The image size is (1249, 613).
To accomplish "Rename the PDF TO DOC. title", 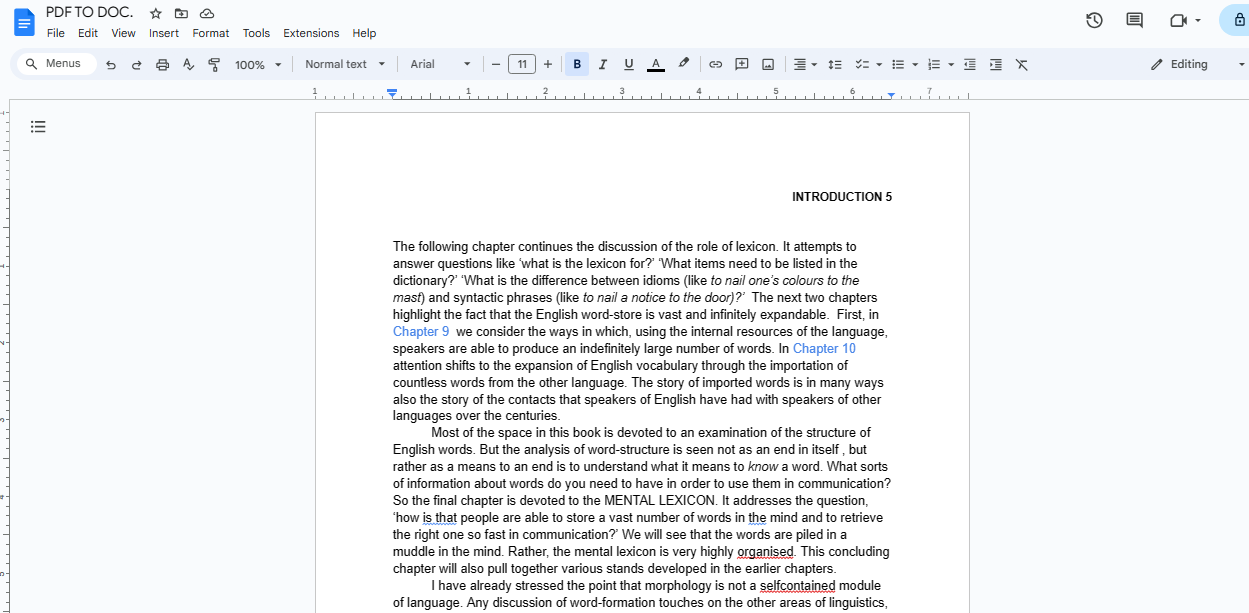I will [x=89, y=13].
